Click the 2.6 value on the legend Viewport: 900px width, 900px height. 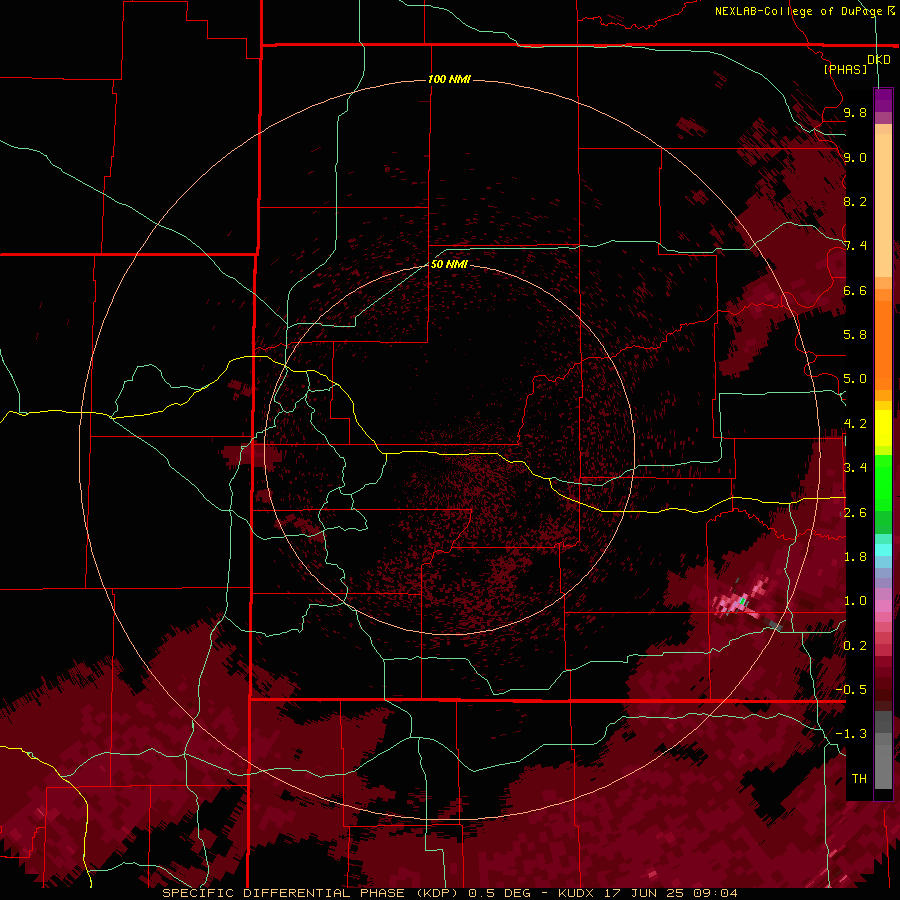point(855,513)
